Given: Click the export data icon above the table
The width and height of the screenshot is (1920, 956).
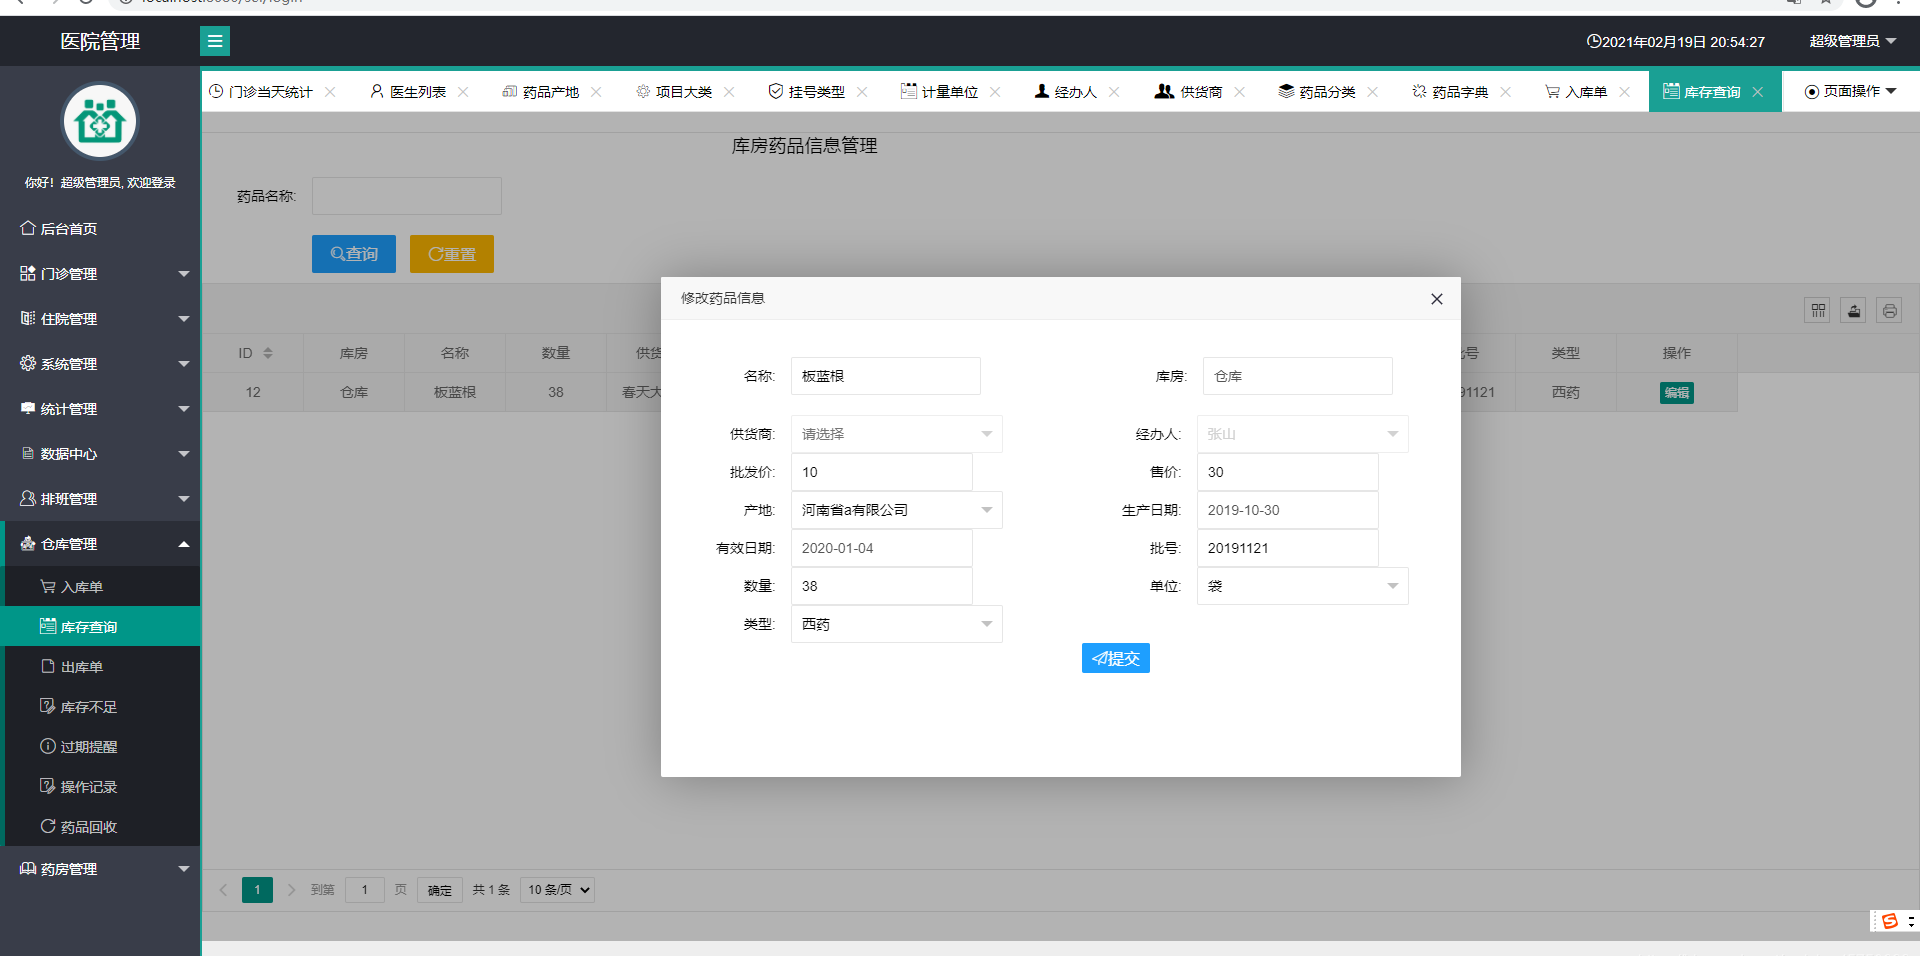Looking at the screenshot, I should (1853, 310).
